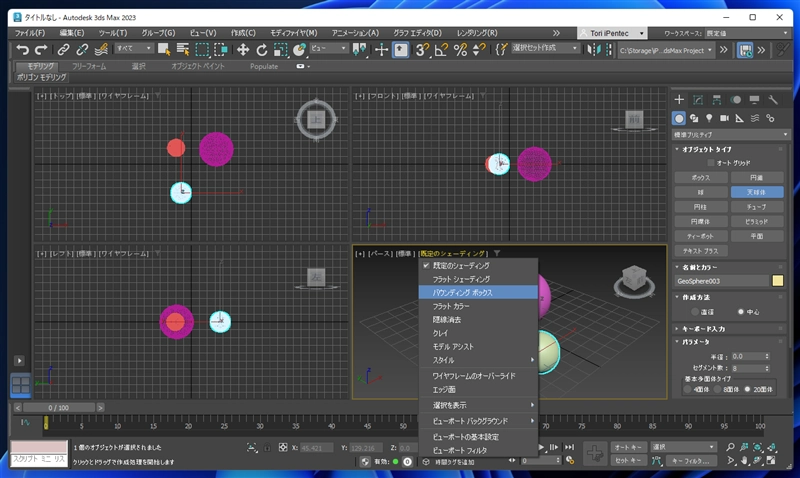This screenshot has width=800, height=478.
Task: Open the ファイル(F) menu
Action: (x=30, y=33)
